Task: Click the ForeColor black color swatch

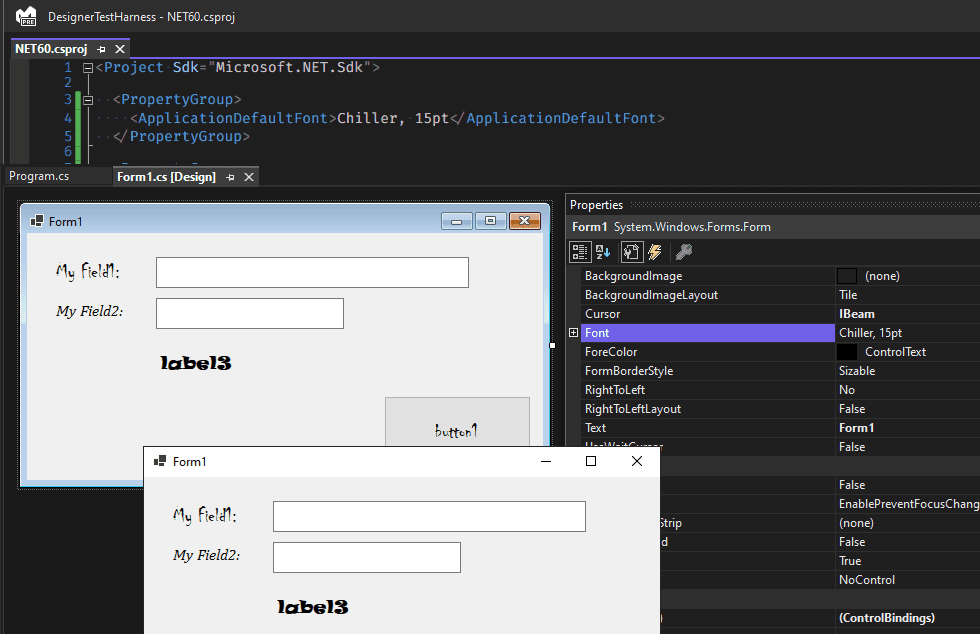Action: click(846, 352)
